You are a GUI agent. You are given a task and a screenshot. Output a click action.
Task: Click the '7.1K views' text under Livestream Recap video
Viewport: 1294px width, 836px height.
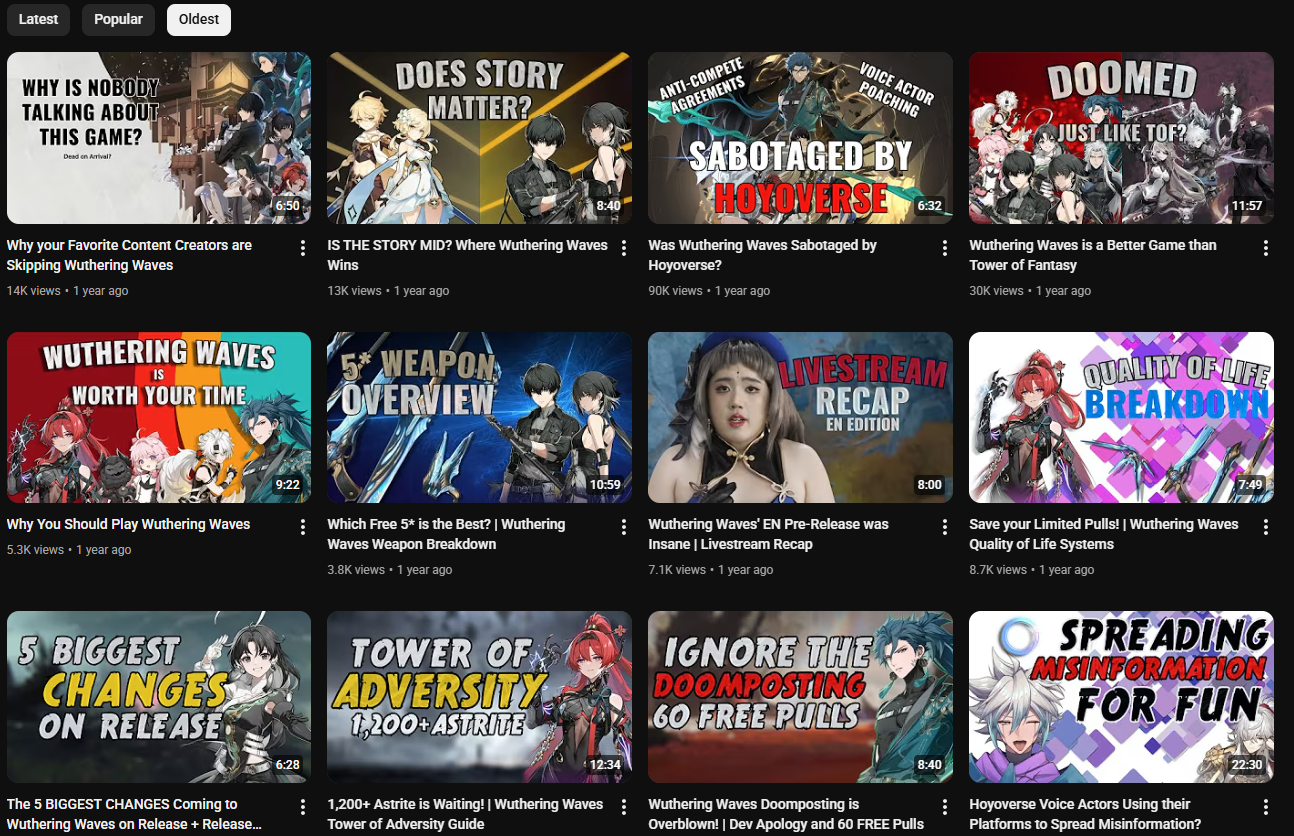(677, 570)
